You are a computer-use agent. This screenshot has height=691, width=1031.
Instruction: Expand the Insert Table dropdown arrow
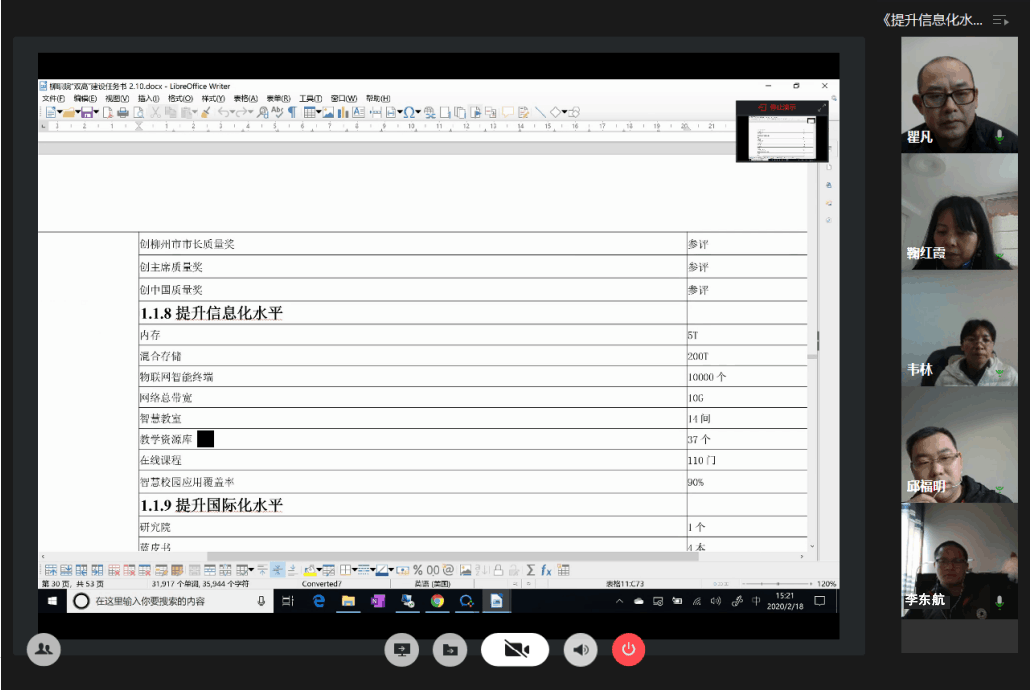coord(319,113)
